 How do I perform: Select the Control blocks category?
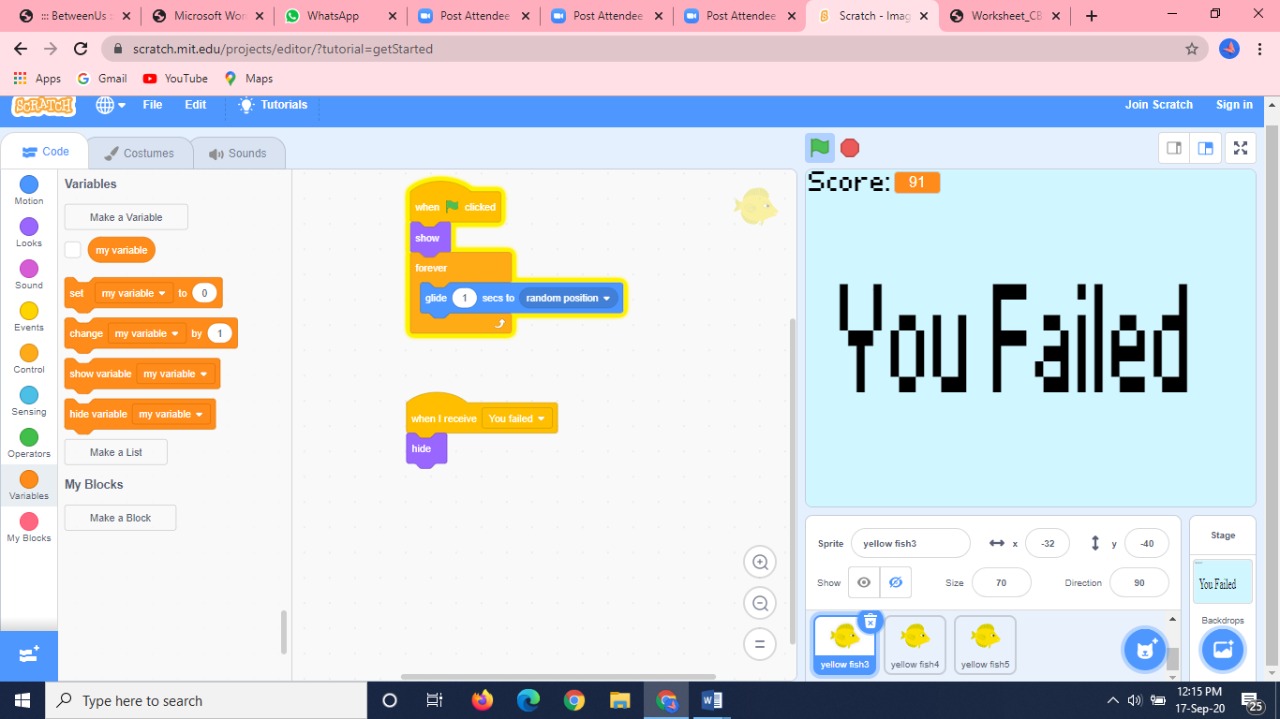click(29, 358)
